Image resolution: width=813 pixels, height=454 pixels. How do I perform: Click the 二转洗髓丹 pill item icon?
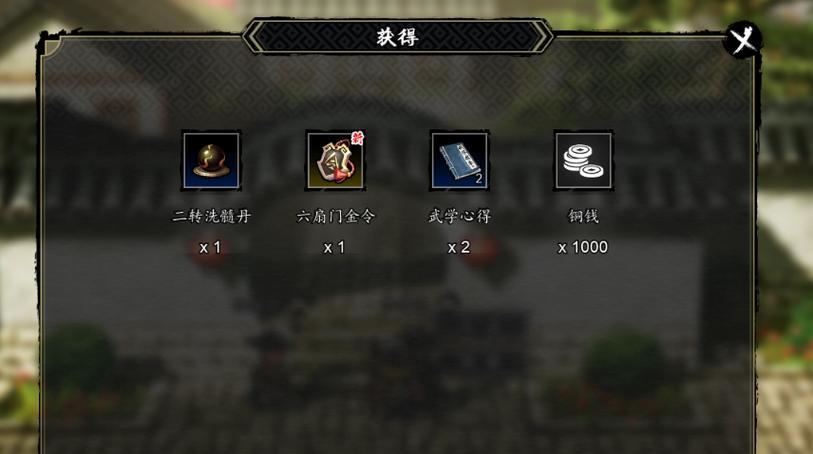coord(211,161)
